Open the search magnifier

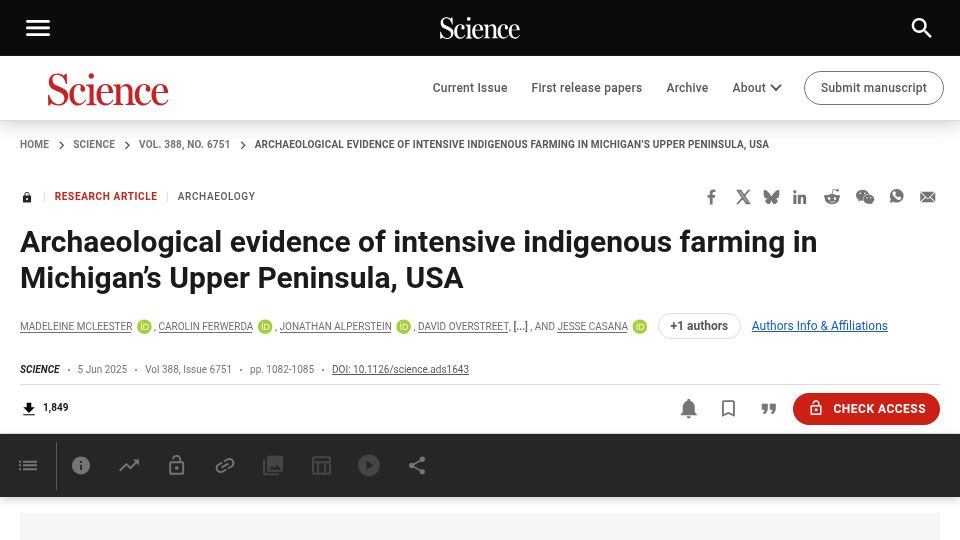tap(921, 28)
